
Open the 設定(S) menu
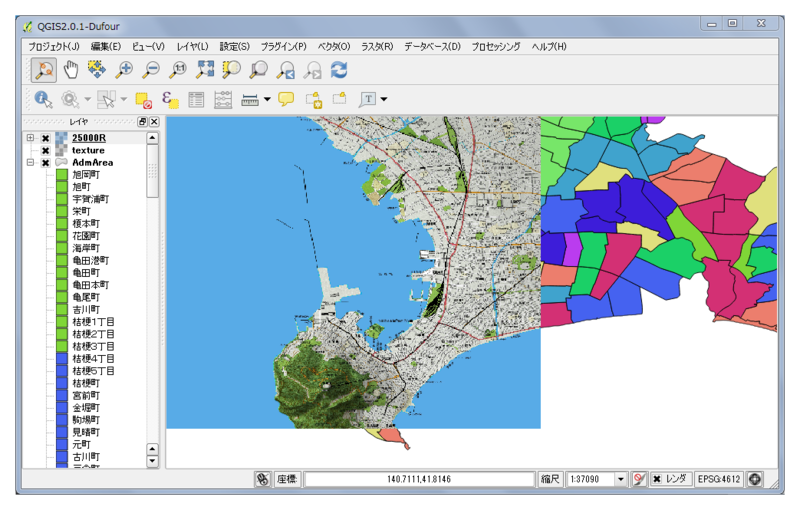tap(235, 46)
